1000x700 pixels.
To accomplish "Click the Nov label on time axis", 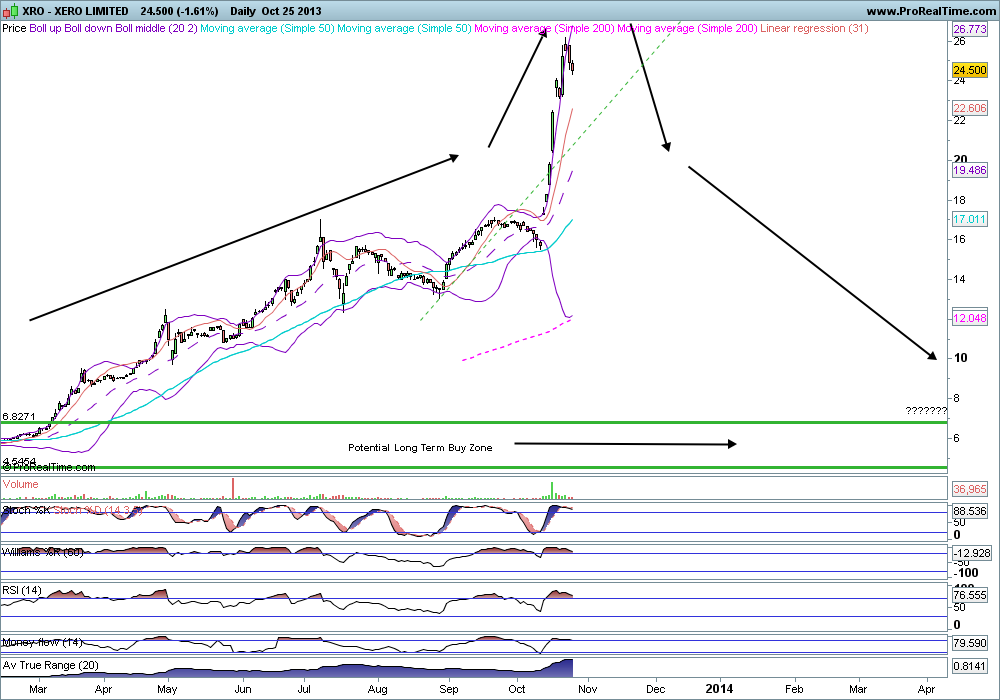I will click(587, 689).
